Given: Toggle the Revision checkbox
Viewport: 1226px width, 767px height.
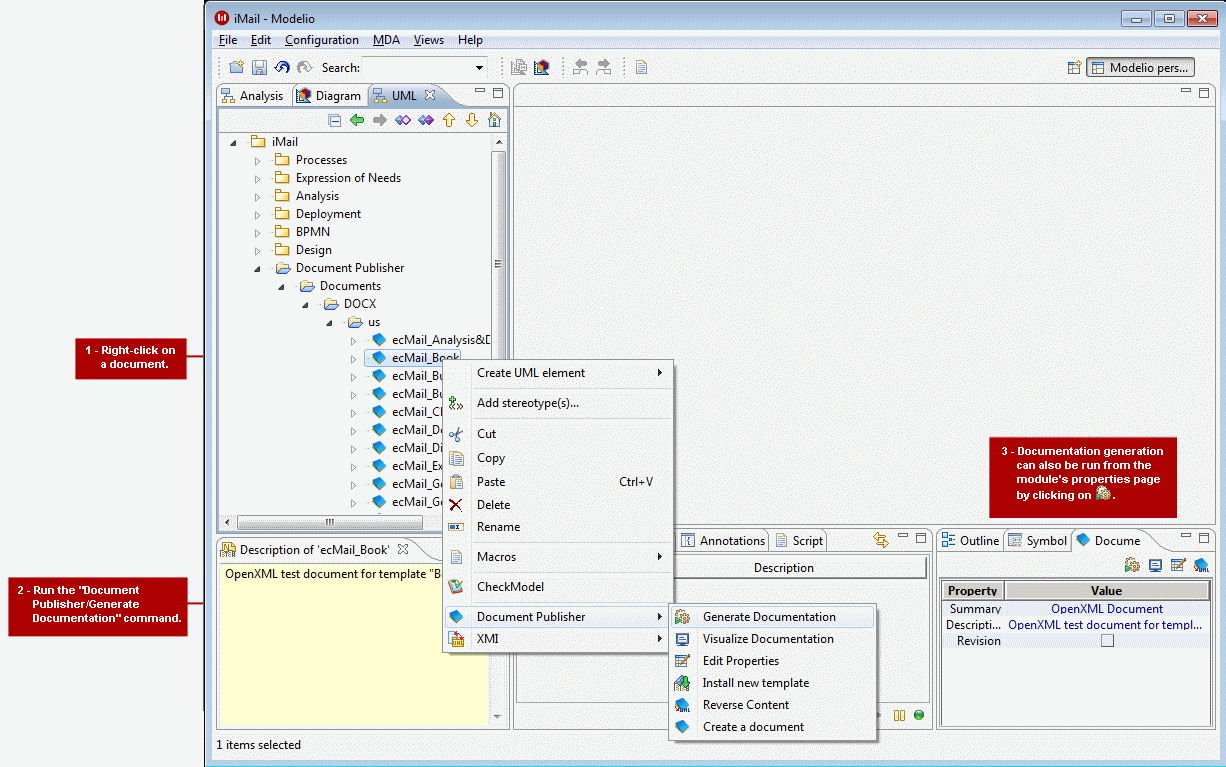Looking at the screenshot, I should pyautogui.click(x=1107, y=641).
